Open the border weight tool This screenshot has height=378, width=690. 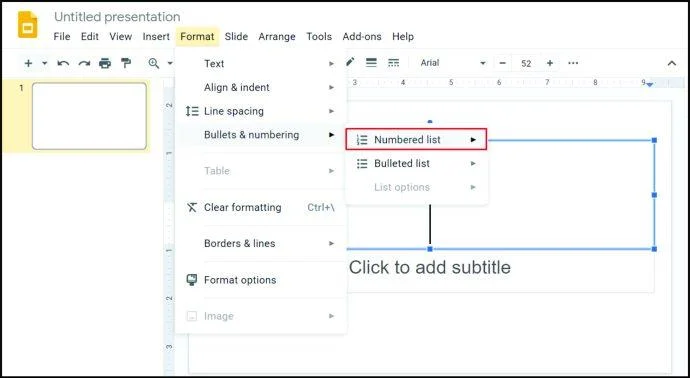pos(371,63)
